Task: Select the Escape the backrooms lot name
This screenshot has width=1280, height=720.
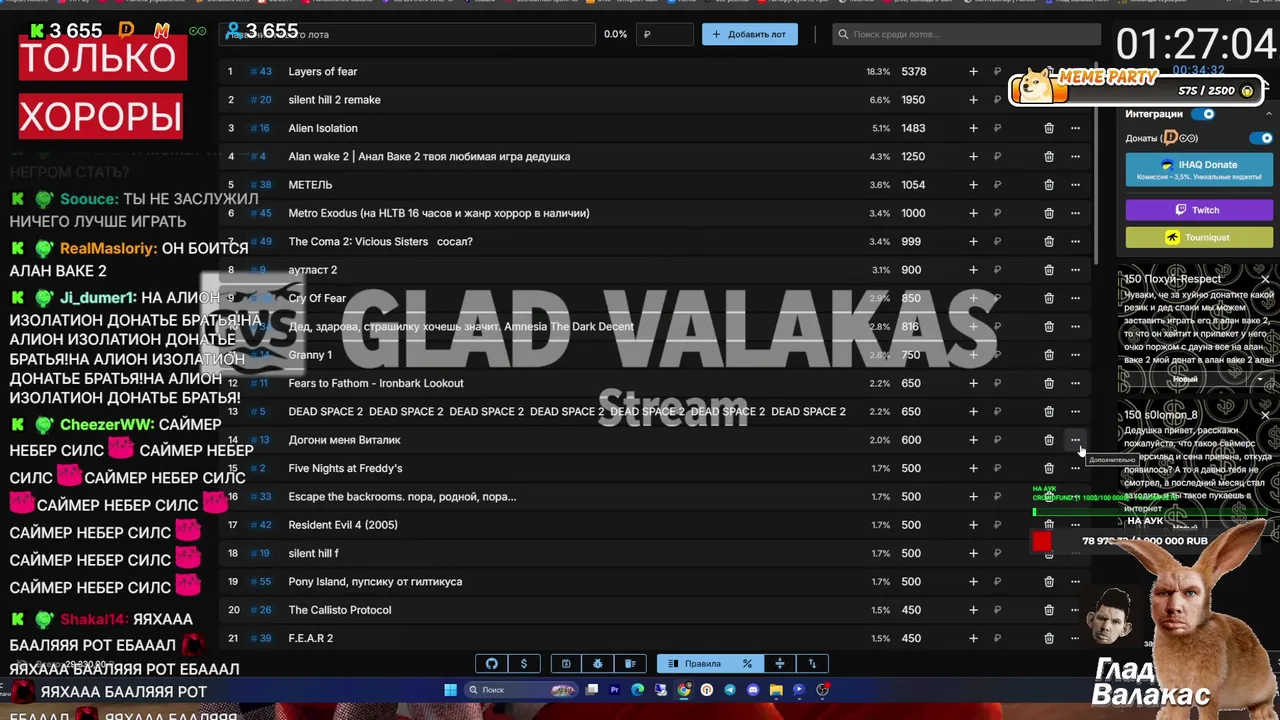Action: tap(403, 497)
